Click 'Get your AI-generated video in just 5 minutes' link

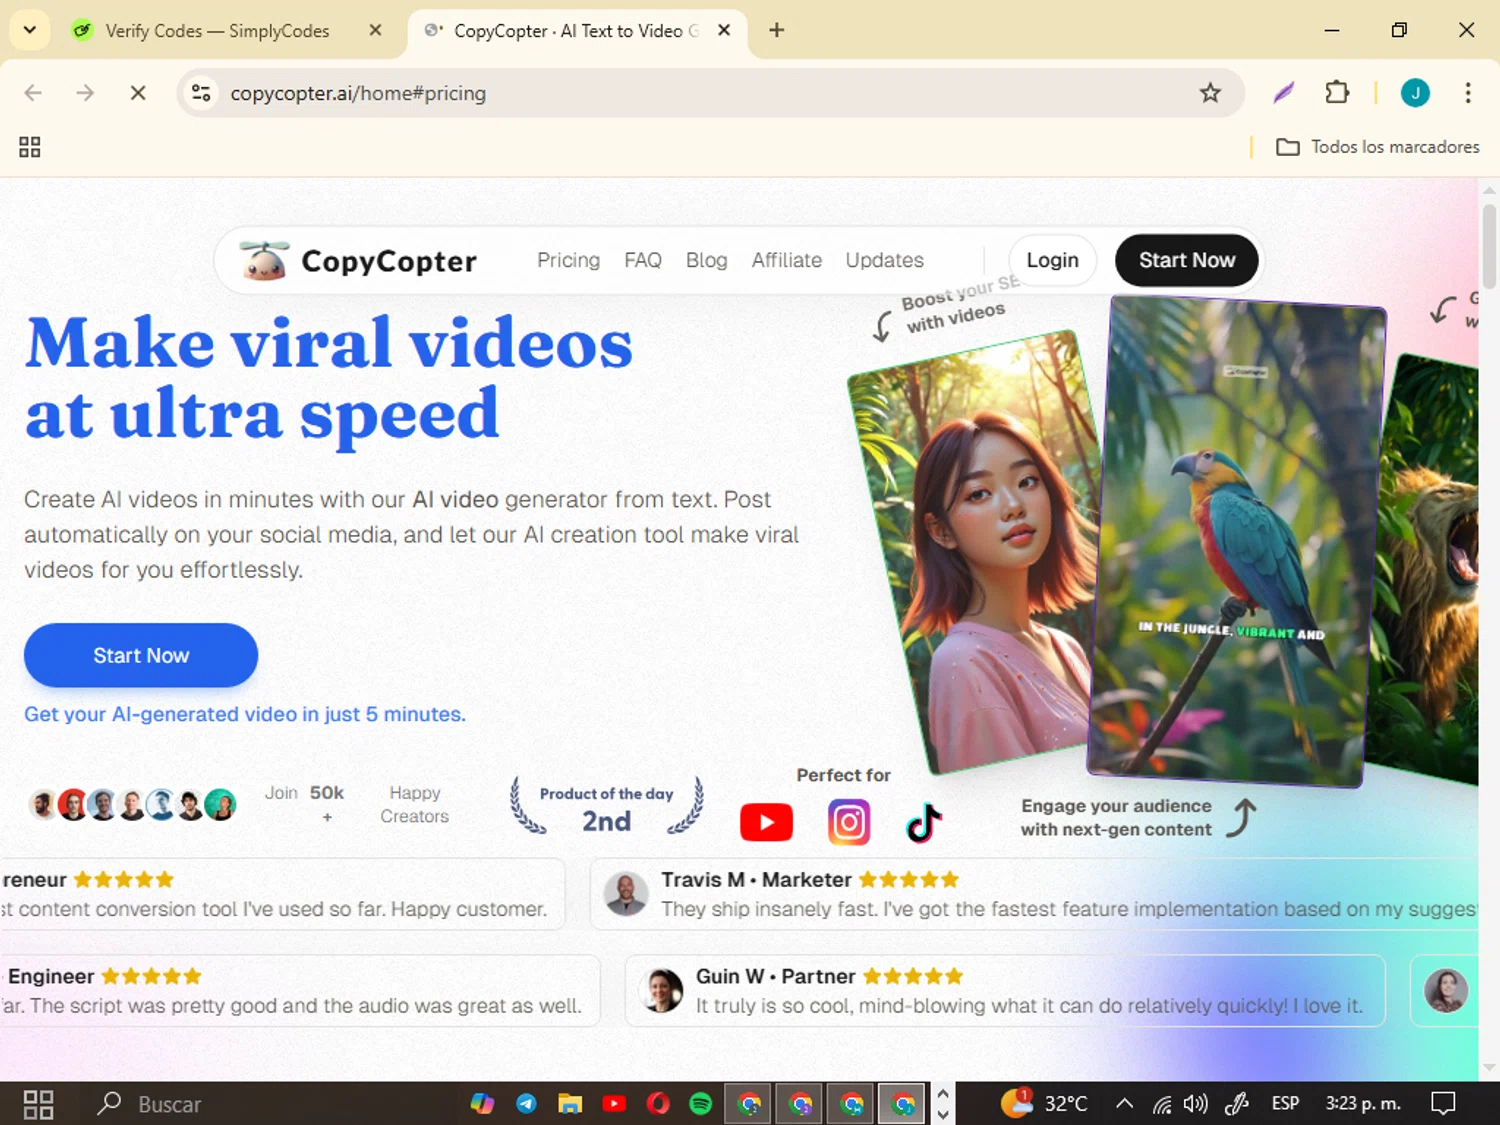[245, 714]
